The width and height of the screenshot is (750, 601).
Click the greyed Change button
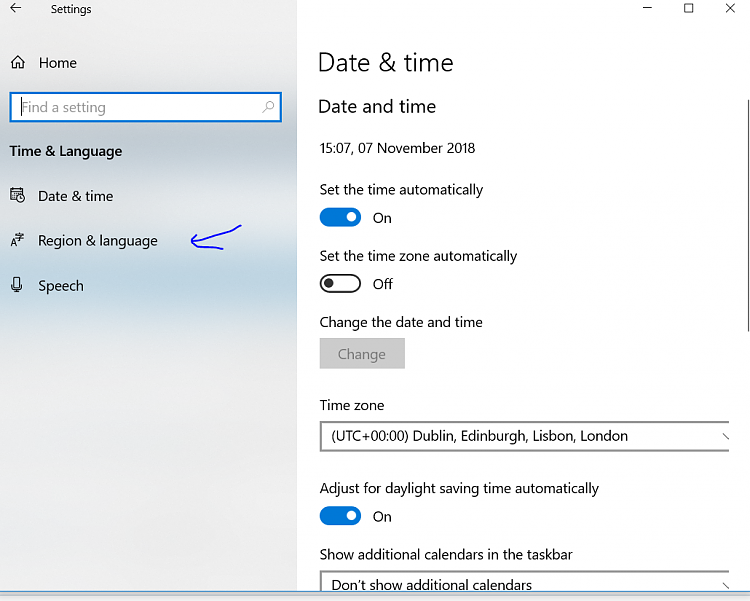tap(362, 354)
